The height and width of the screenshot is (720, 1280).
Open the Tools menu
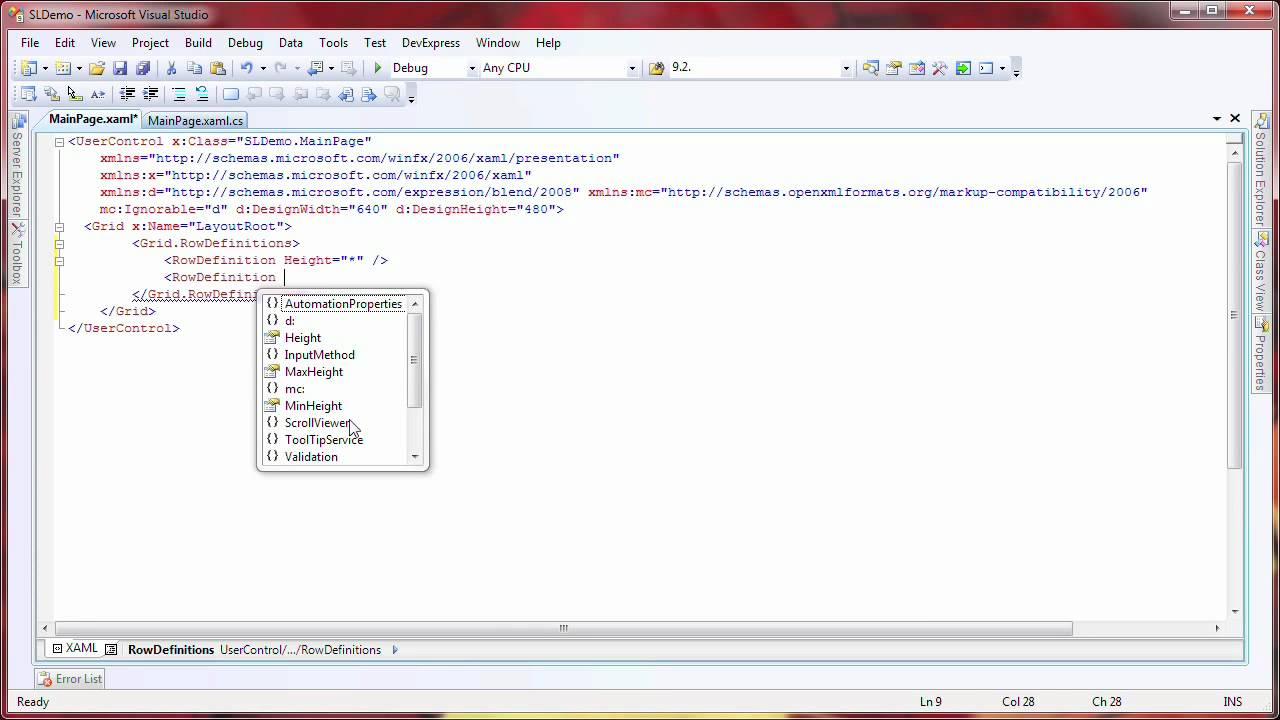333,43
